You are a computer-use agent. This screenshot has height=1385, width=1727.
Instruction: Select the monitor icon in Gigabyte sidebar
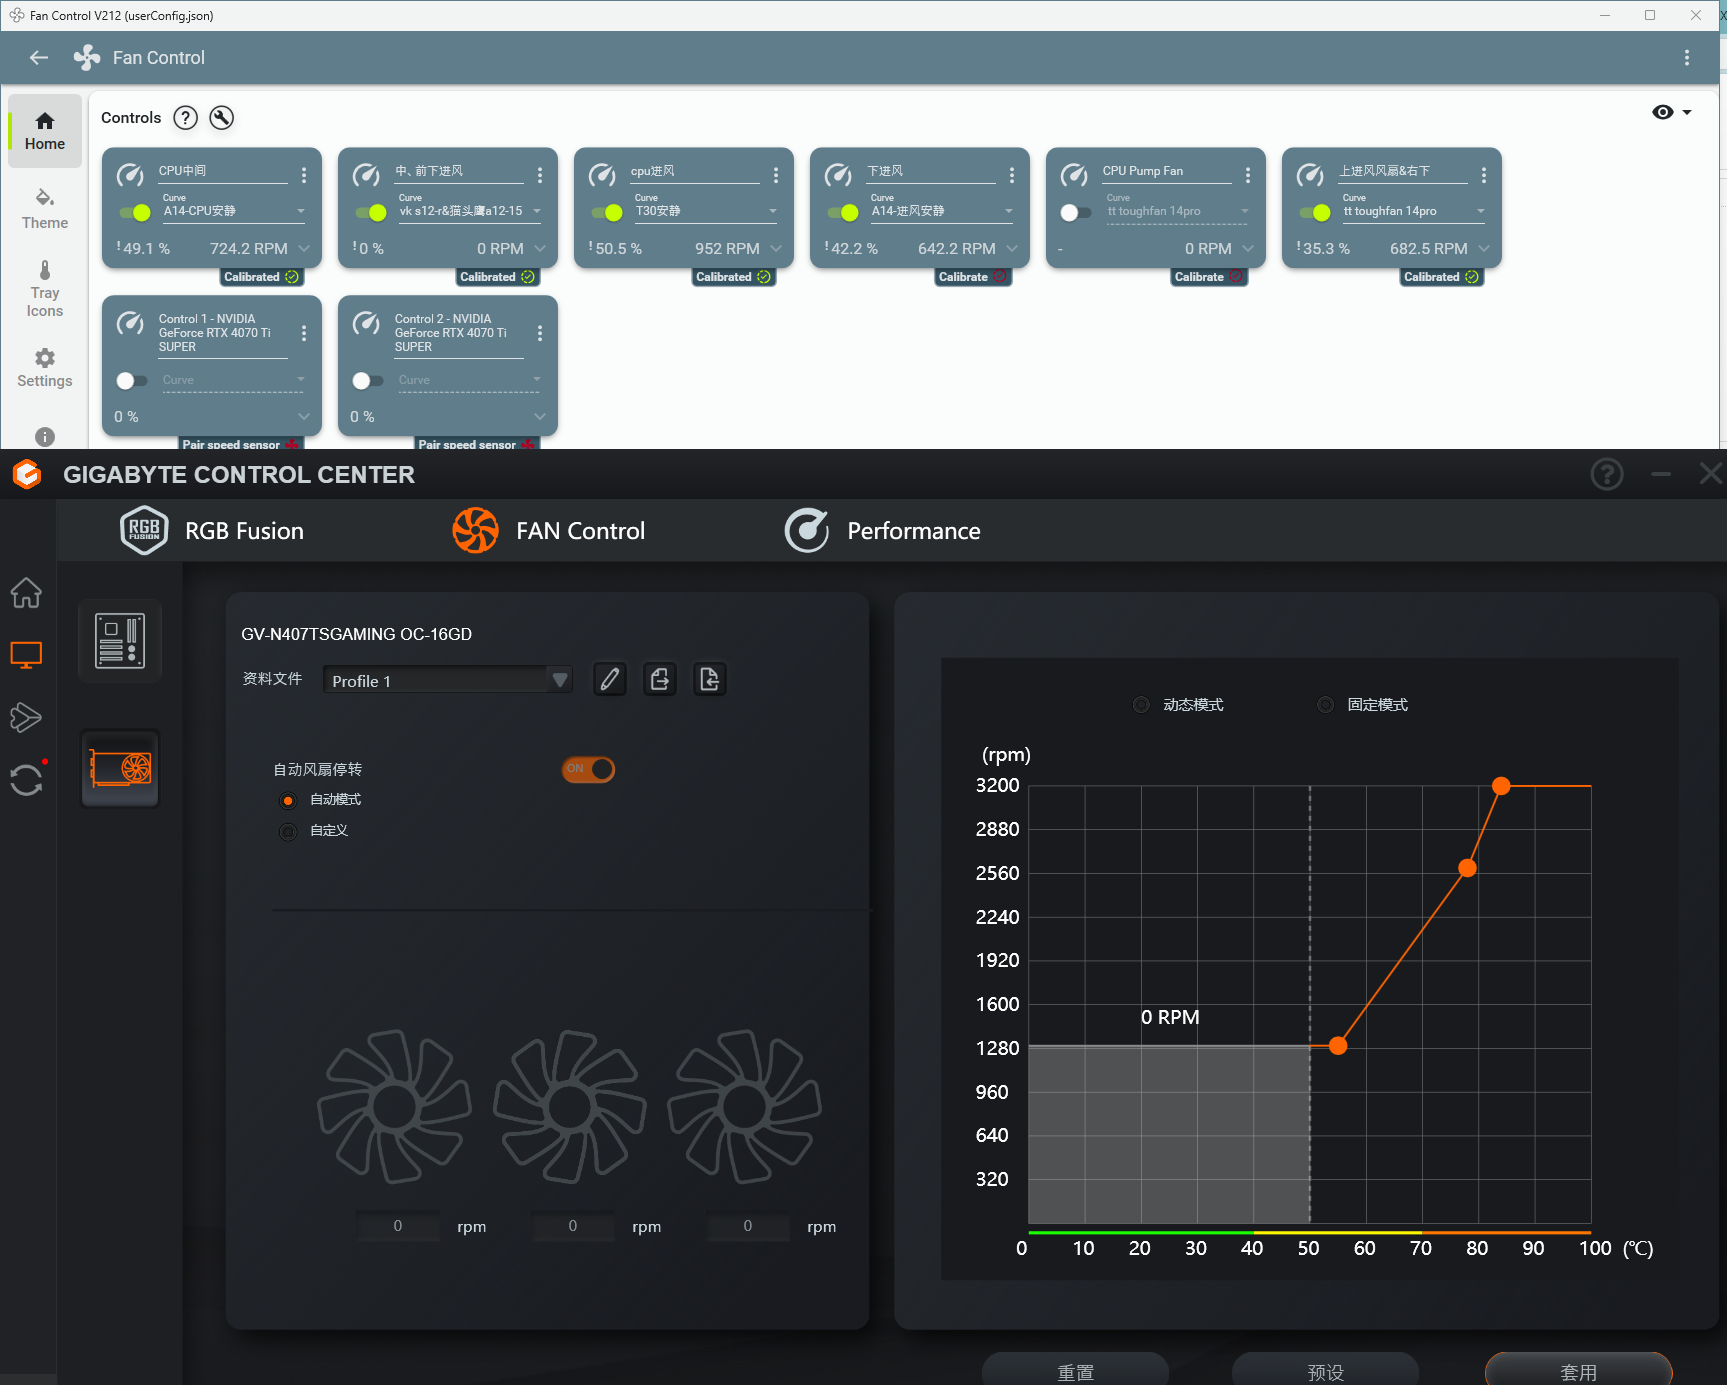[26, 655]
